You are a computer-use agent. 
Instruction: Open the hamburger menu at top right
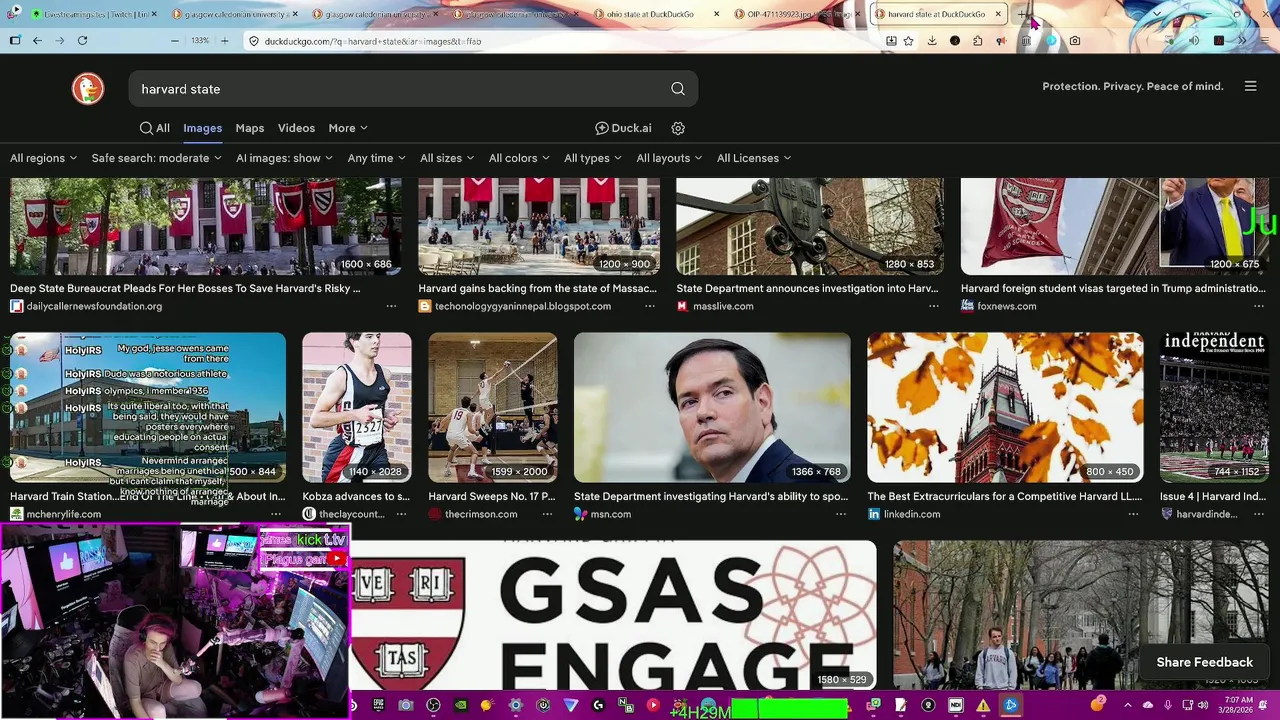(1250, 86)
